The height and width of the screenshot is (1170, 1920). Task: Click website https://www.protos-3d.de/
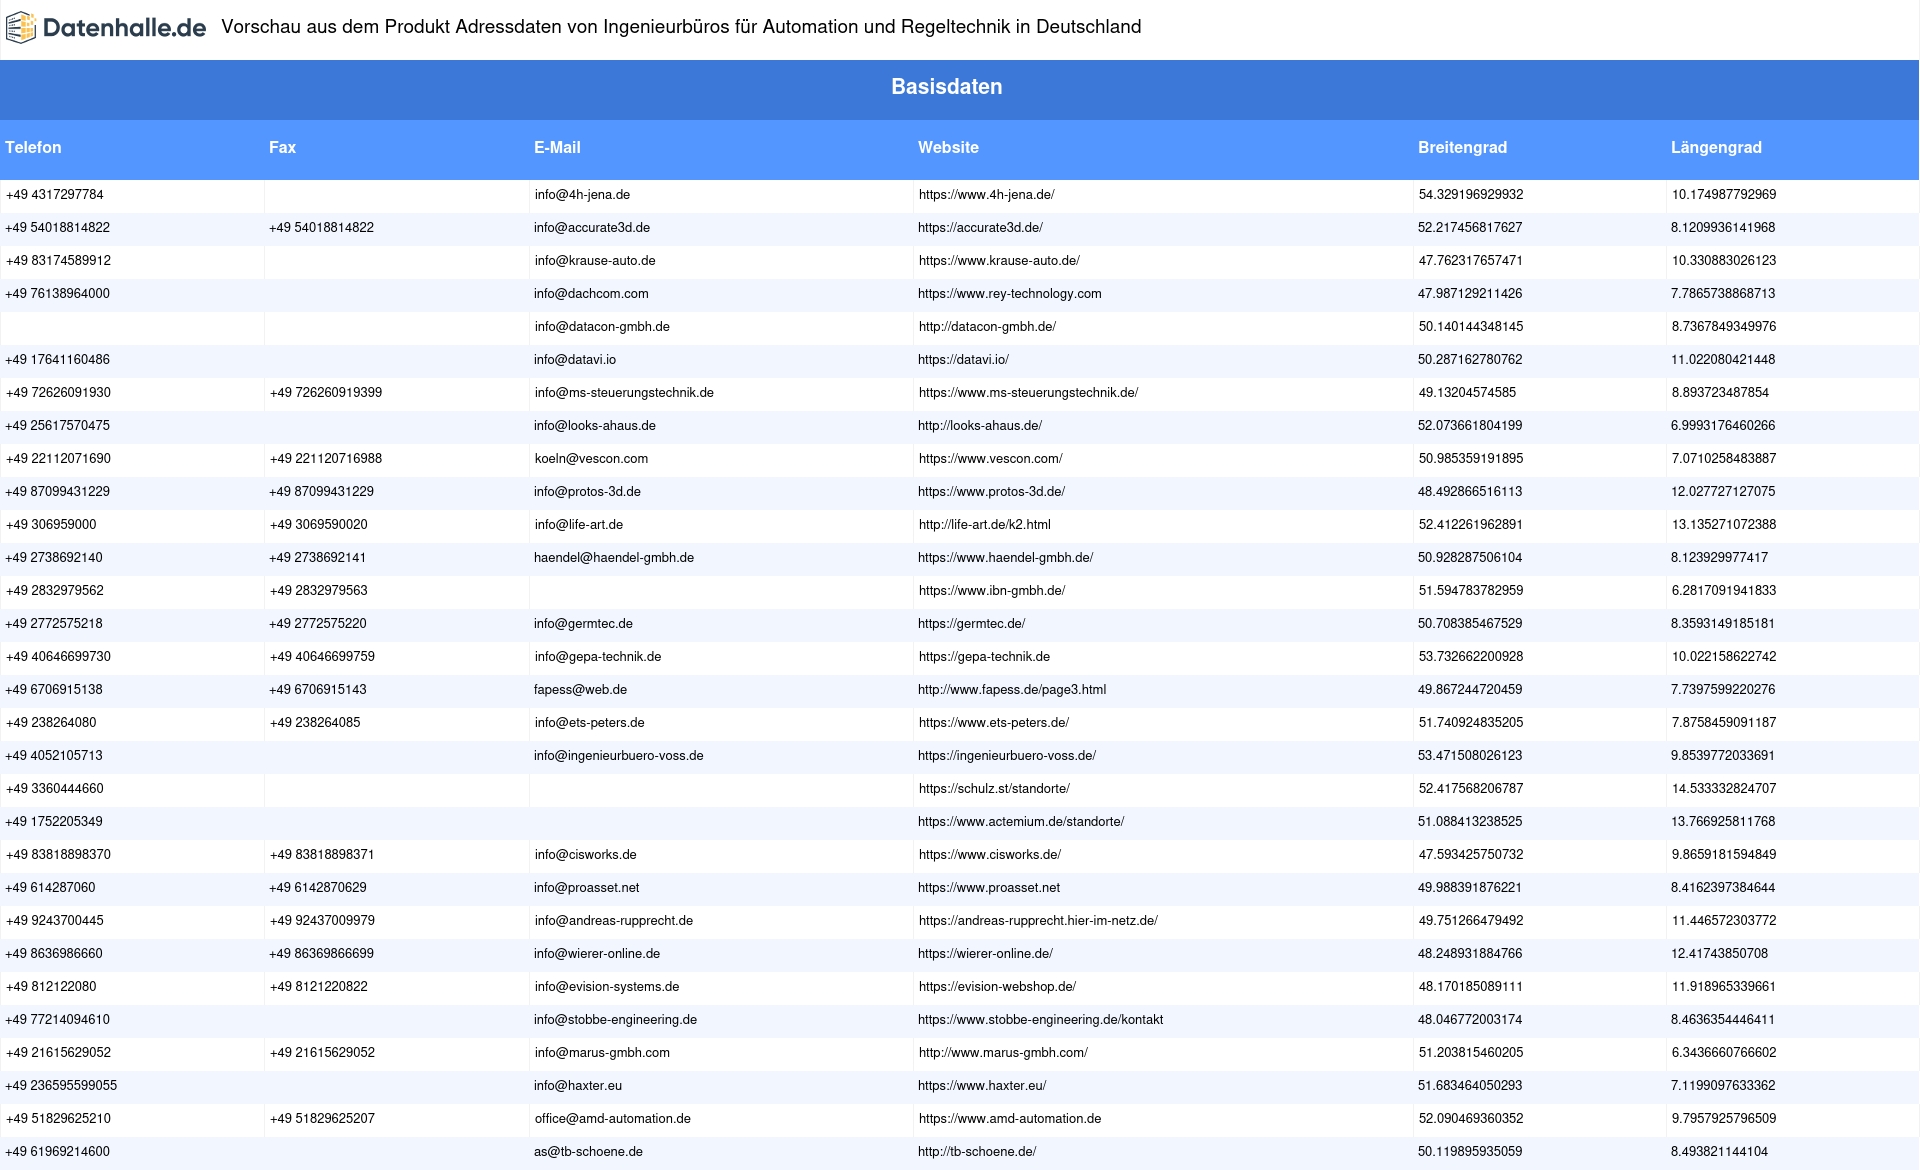(x=991, y=492)
